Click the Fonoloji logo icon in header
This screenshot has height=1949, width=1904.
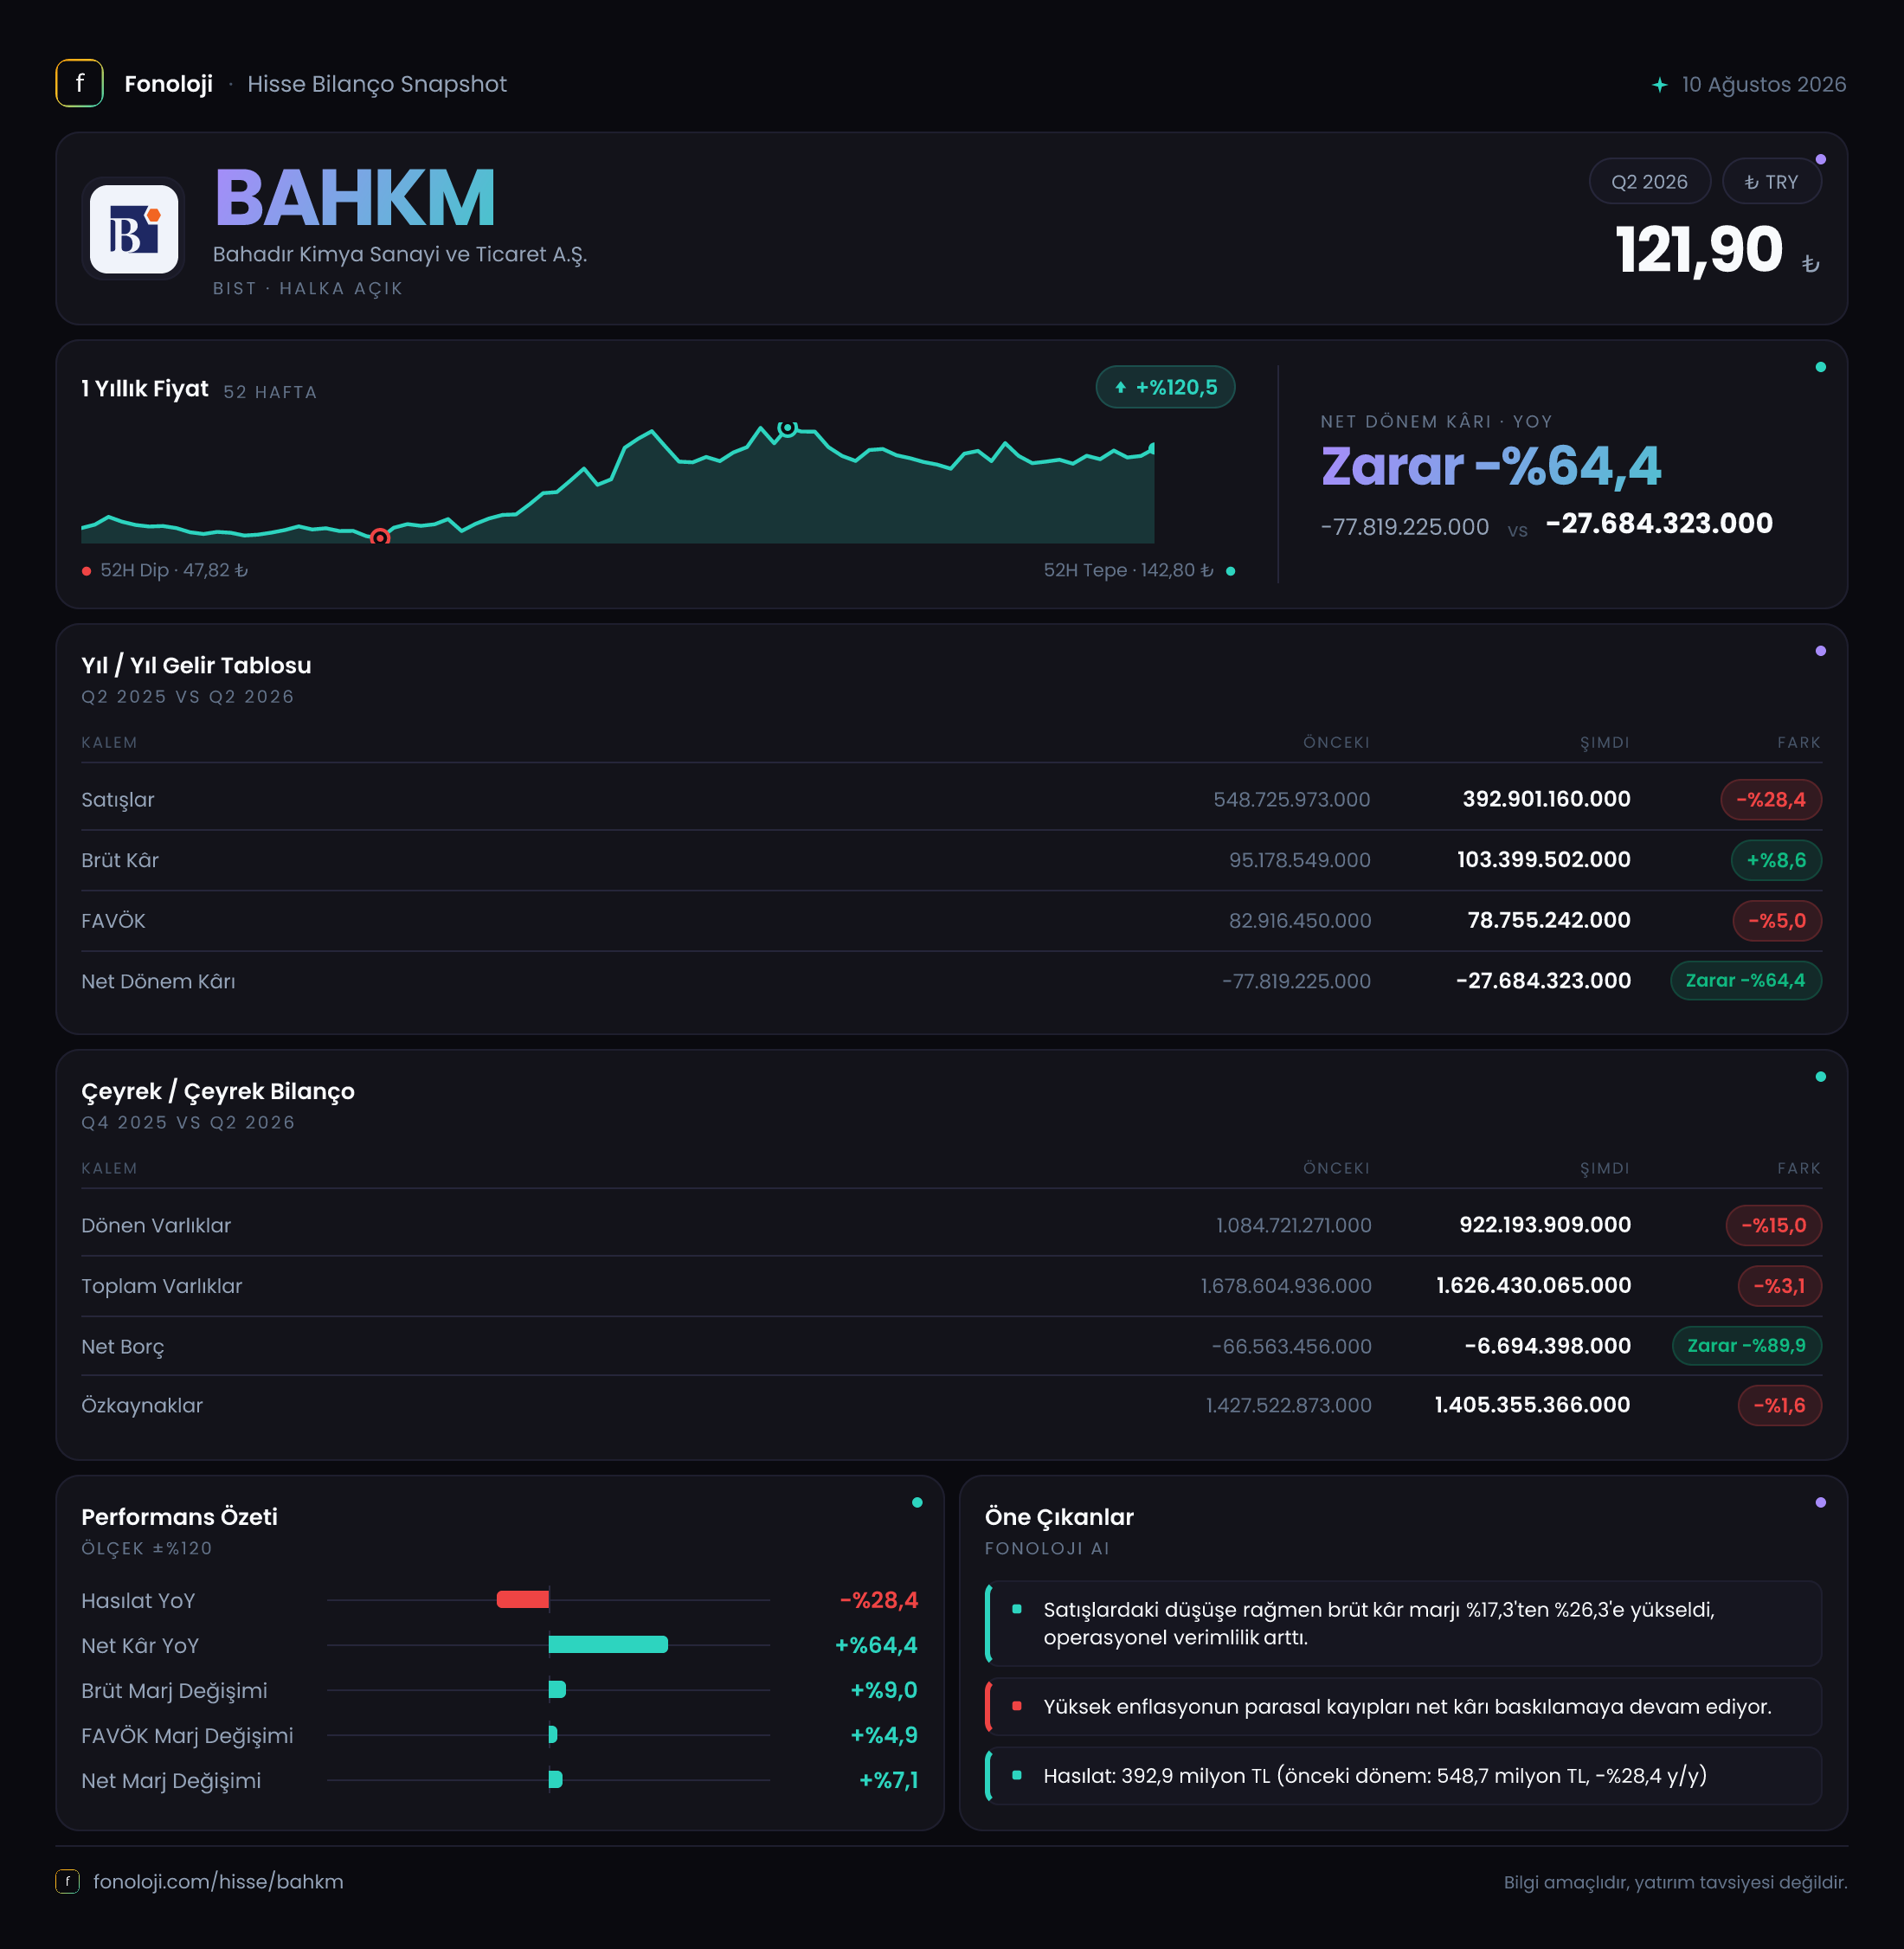tap(79, 83)
